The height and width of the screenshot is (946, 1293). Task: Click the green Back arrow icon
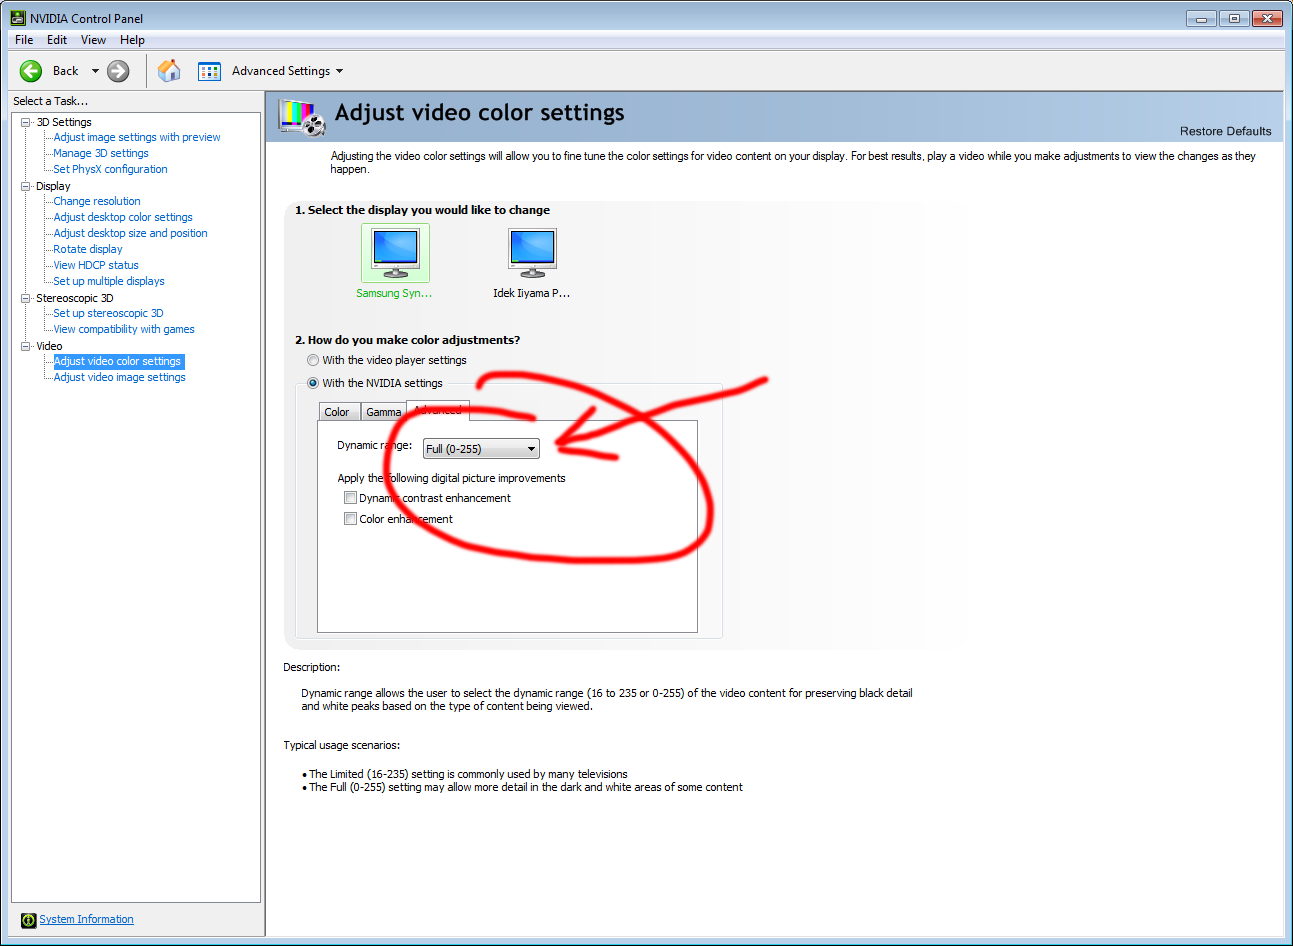click(31, 71)
